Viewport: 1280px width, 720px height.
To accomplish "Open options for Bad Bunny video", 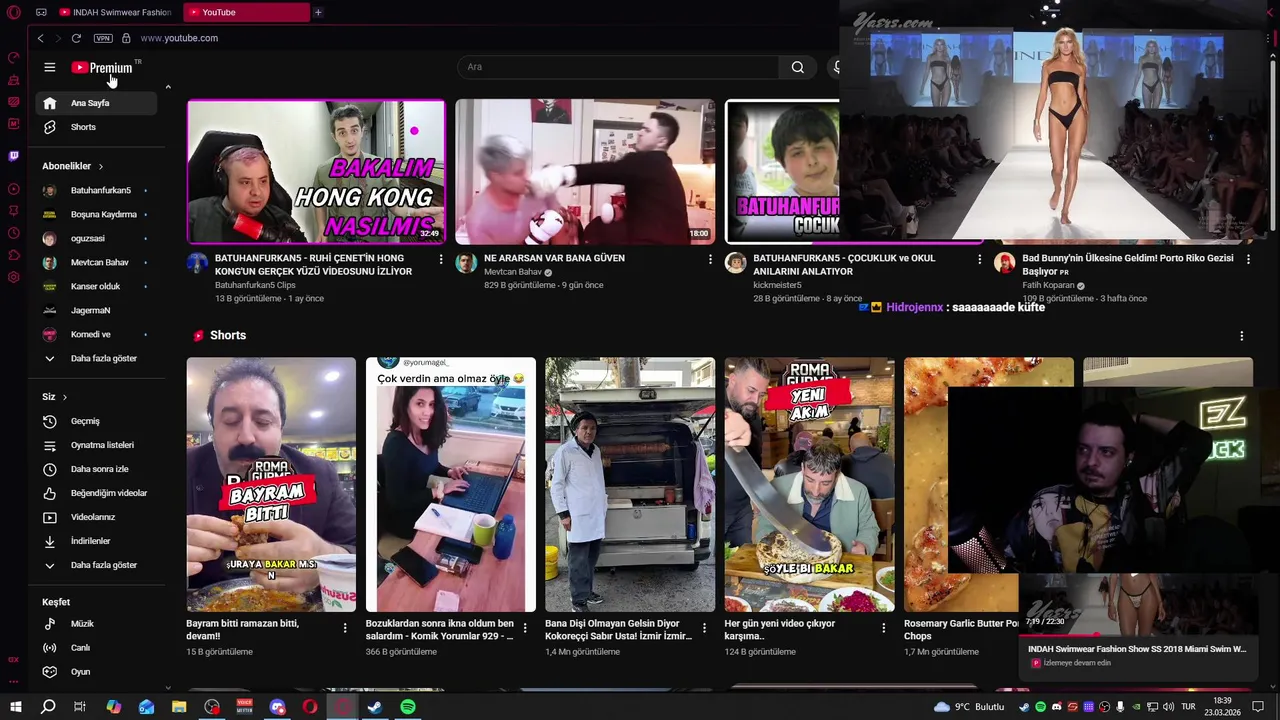I will pyautogui.click(x=1248, y=259).
